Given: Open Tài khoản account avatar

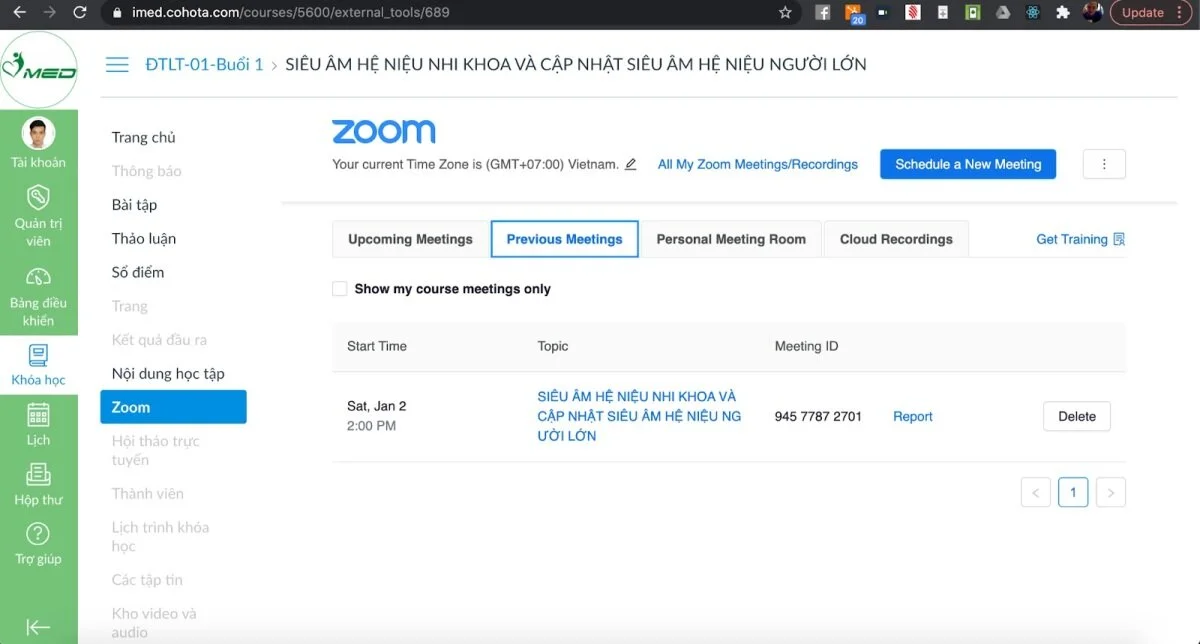Looking at the screenshot, I should tap(38, 133).
